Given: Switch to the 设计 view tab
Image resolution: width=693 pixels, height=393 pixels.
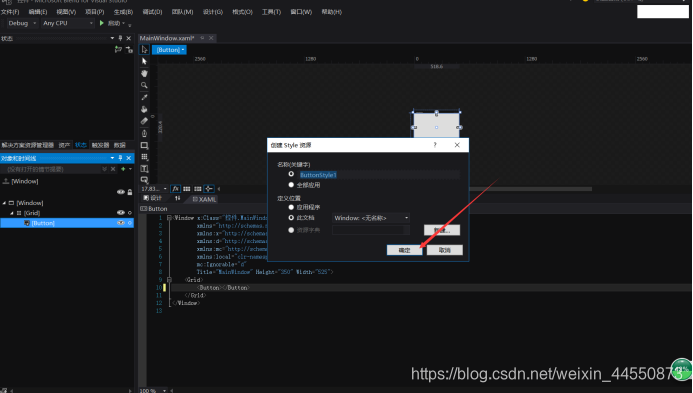Looking at the screenshot, I should click(x=153, y=198).
